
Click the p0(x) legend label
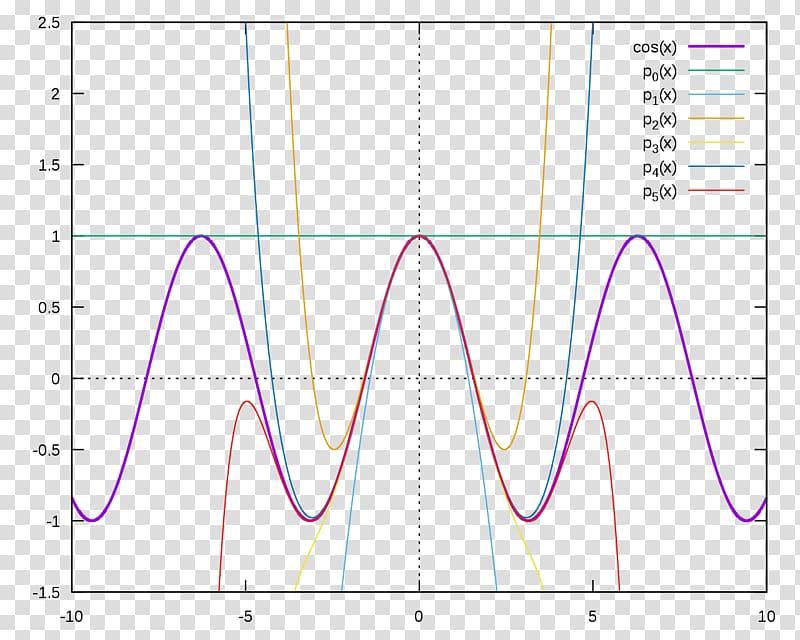tap(659, 72)
